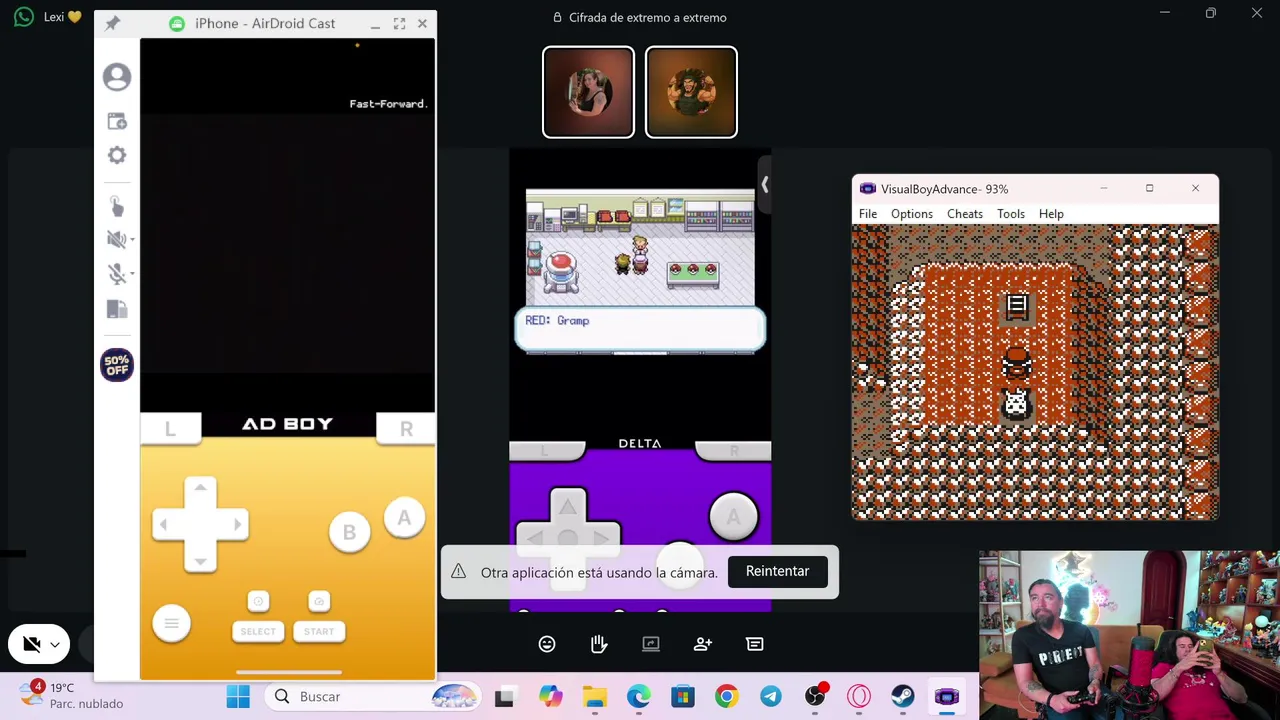This screenshot has height=720, width=1280.
Task: Open OBS Studio from the taskbar
Action: point(815,697)
